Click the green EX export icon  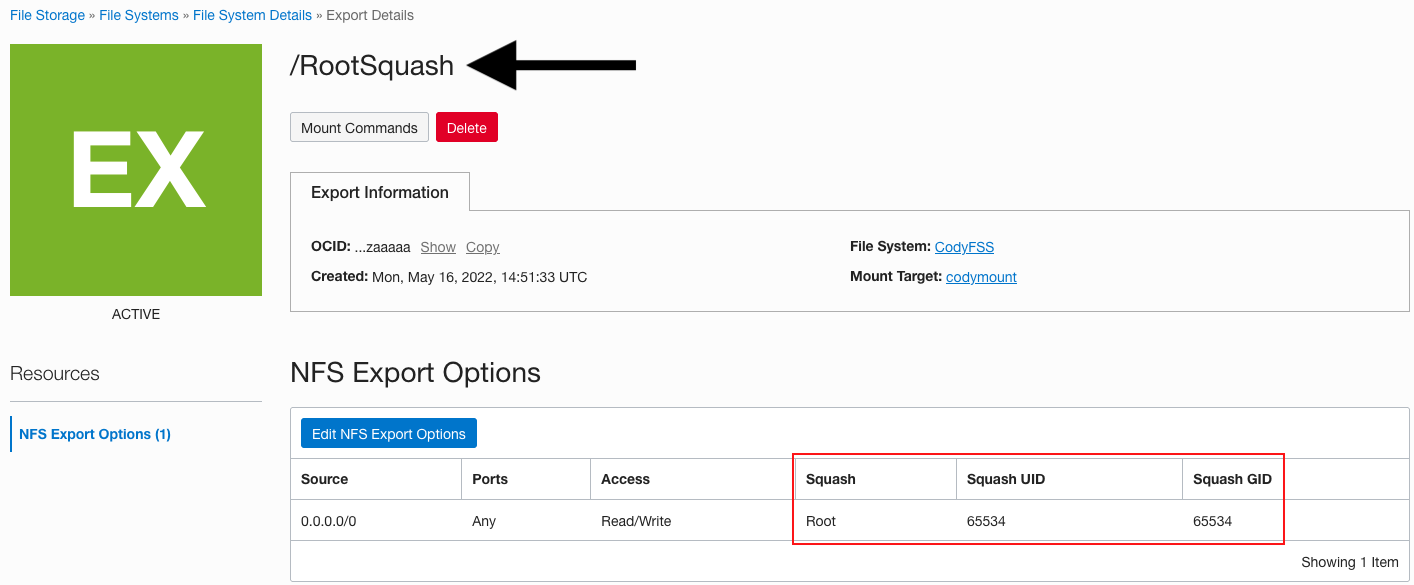point(135,169)
